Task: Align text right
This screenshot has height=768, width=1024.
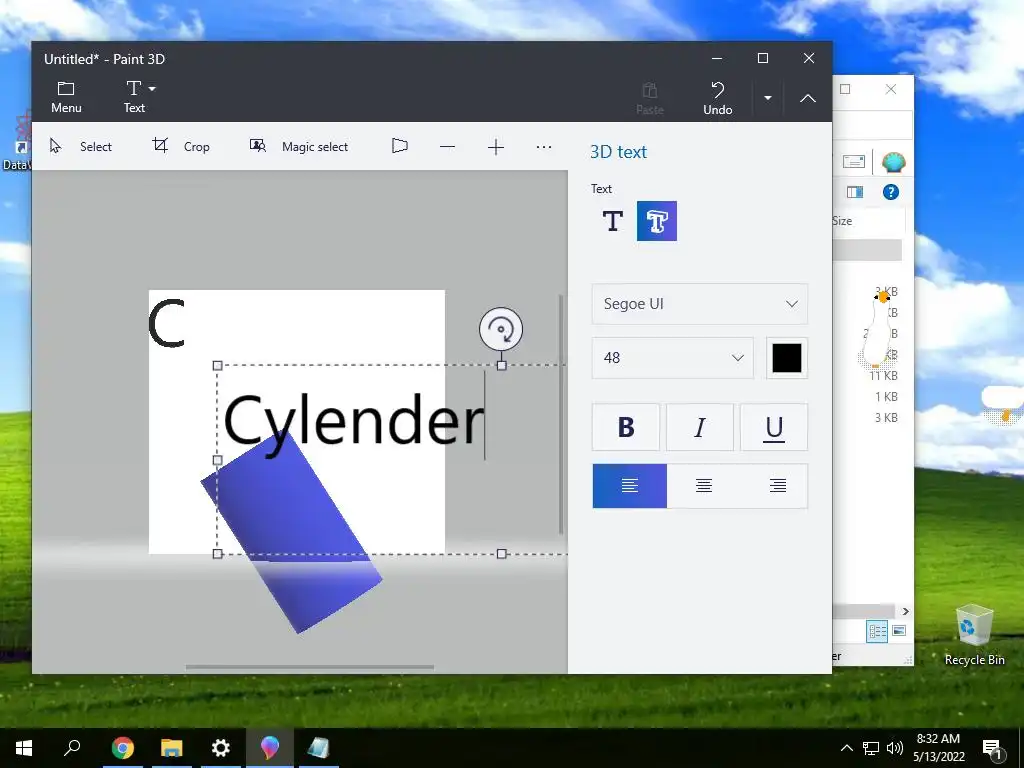Action: coord(777,486)
